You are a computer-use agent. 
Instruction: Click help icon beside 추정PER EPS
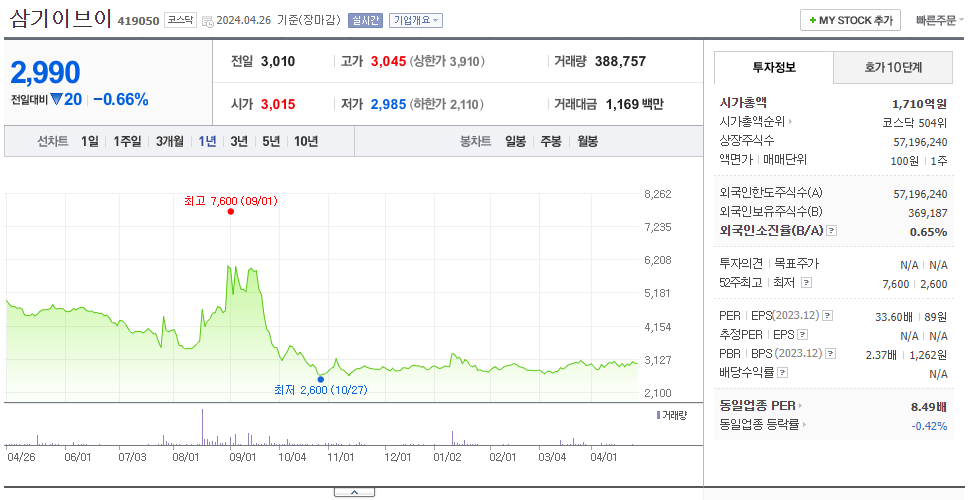click(x=802, y=335)
